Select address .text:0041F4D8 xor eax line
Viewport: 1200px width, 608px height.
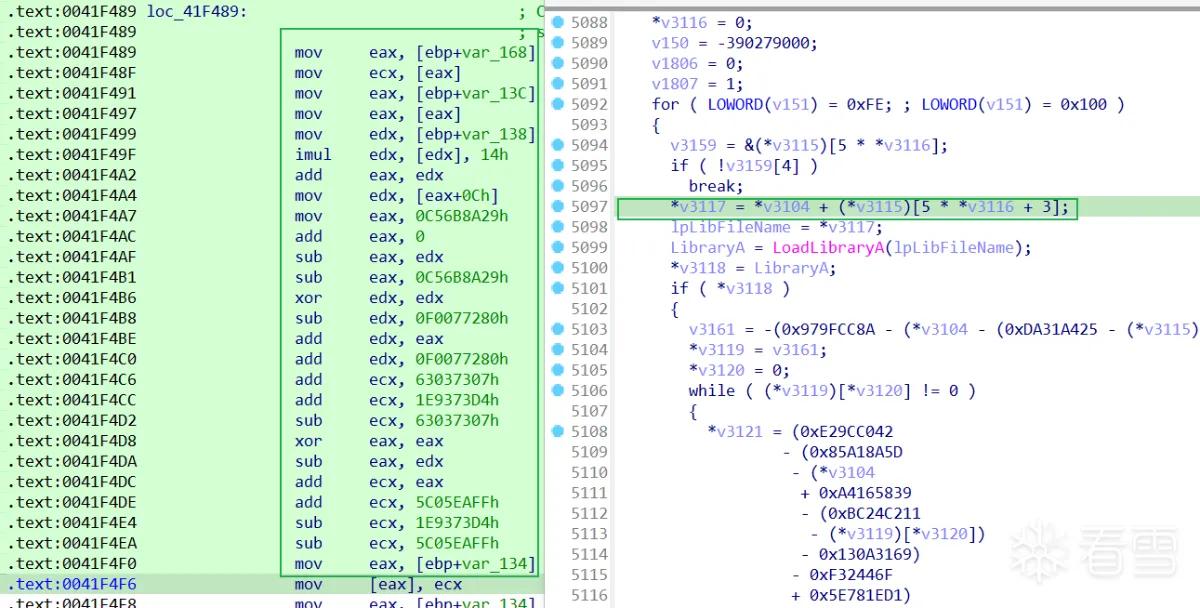[72, 441]
